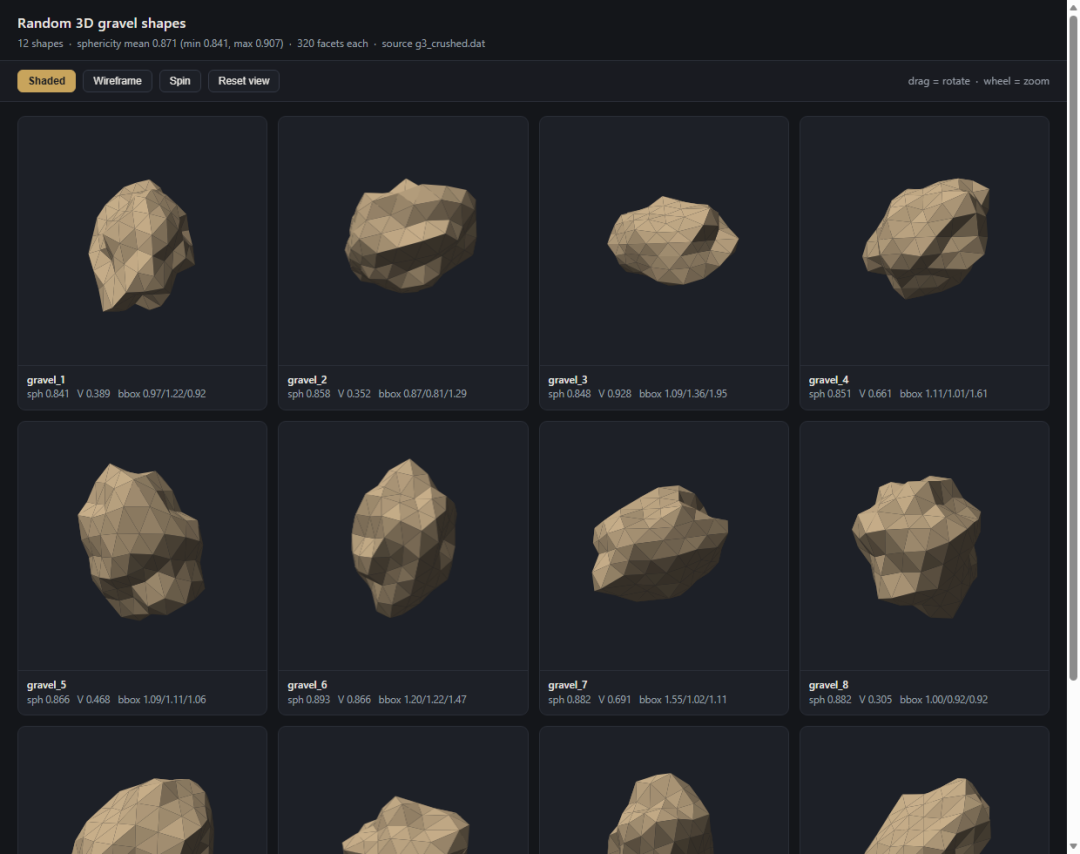Click the gravel_7 bbox stats text
The height and width of the screenshot is (854, 1080).
click(683, 699)
